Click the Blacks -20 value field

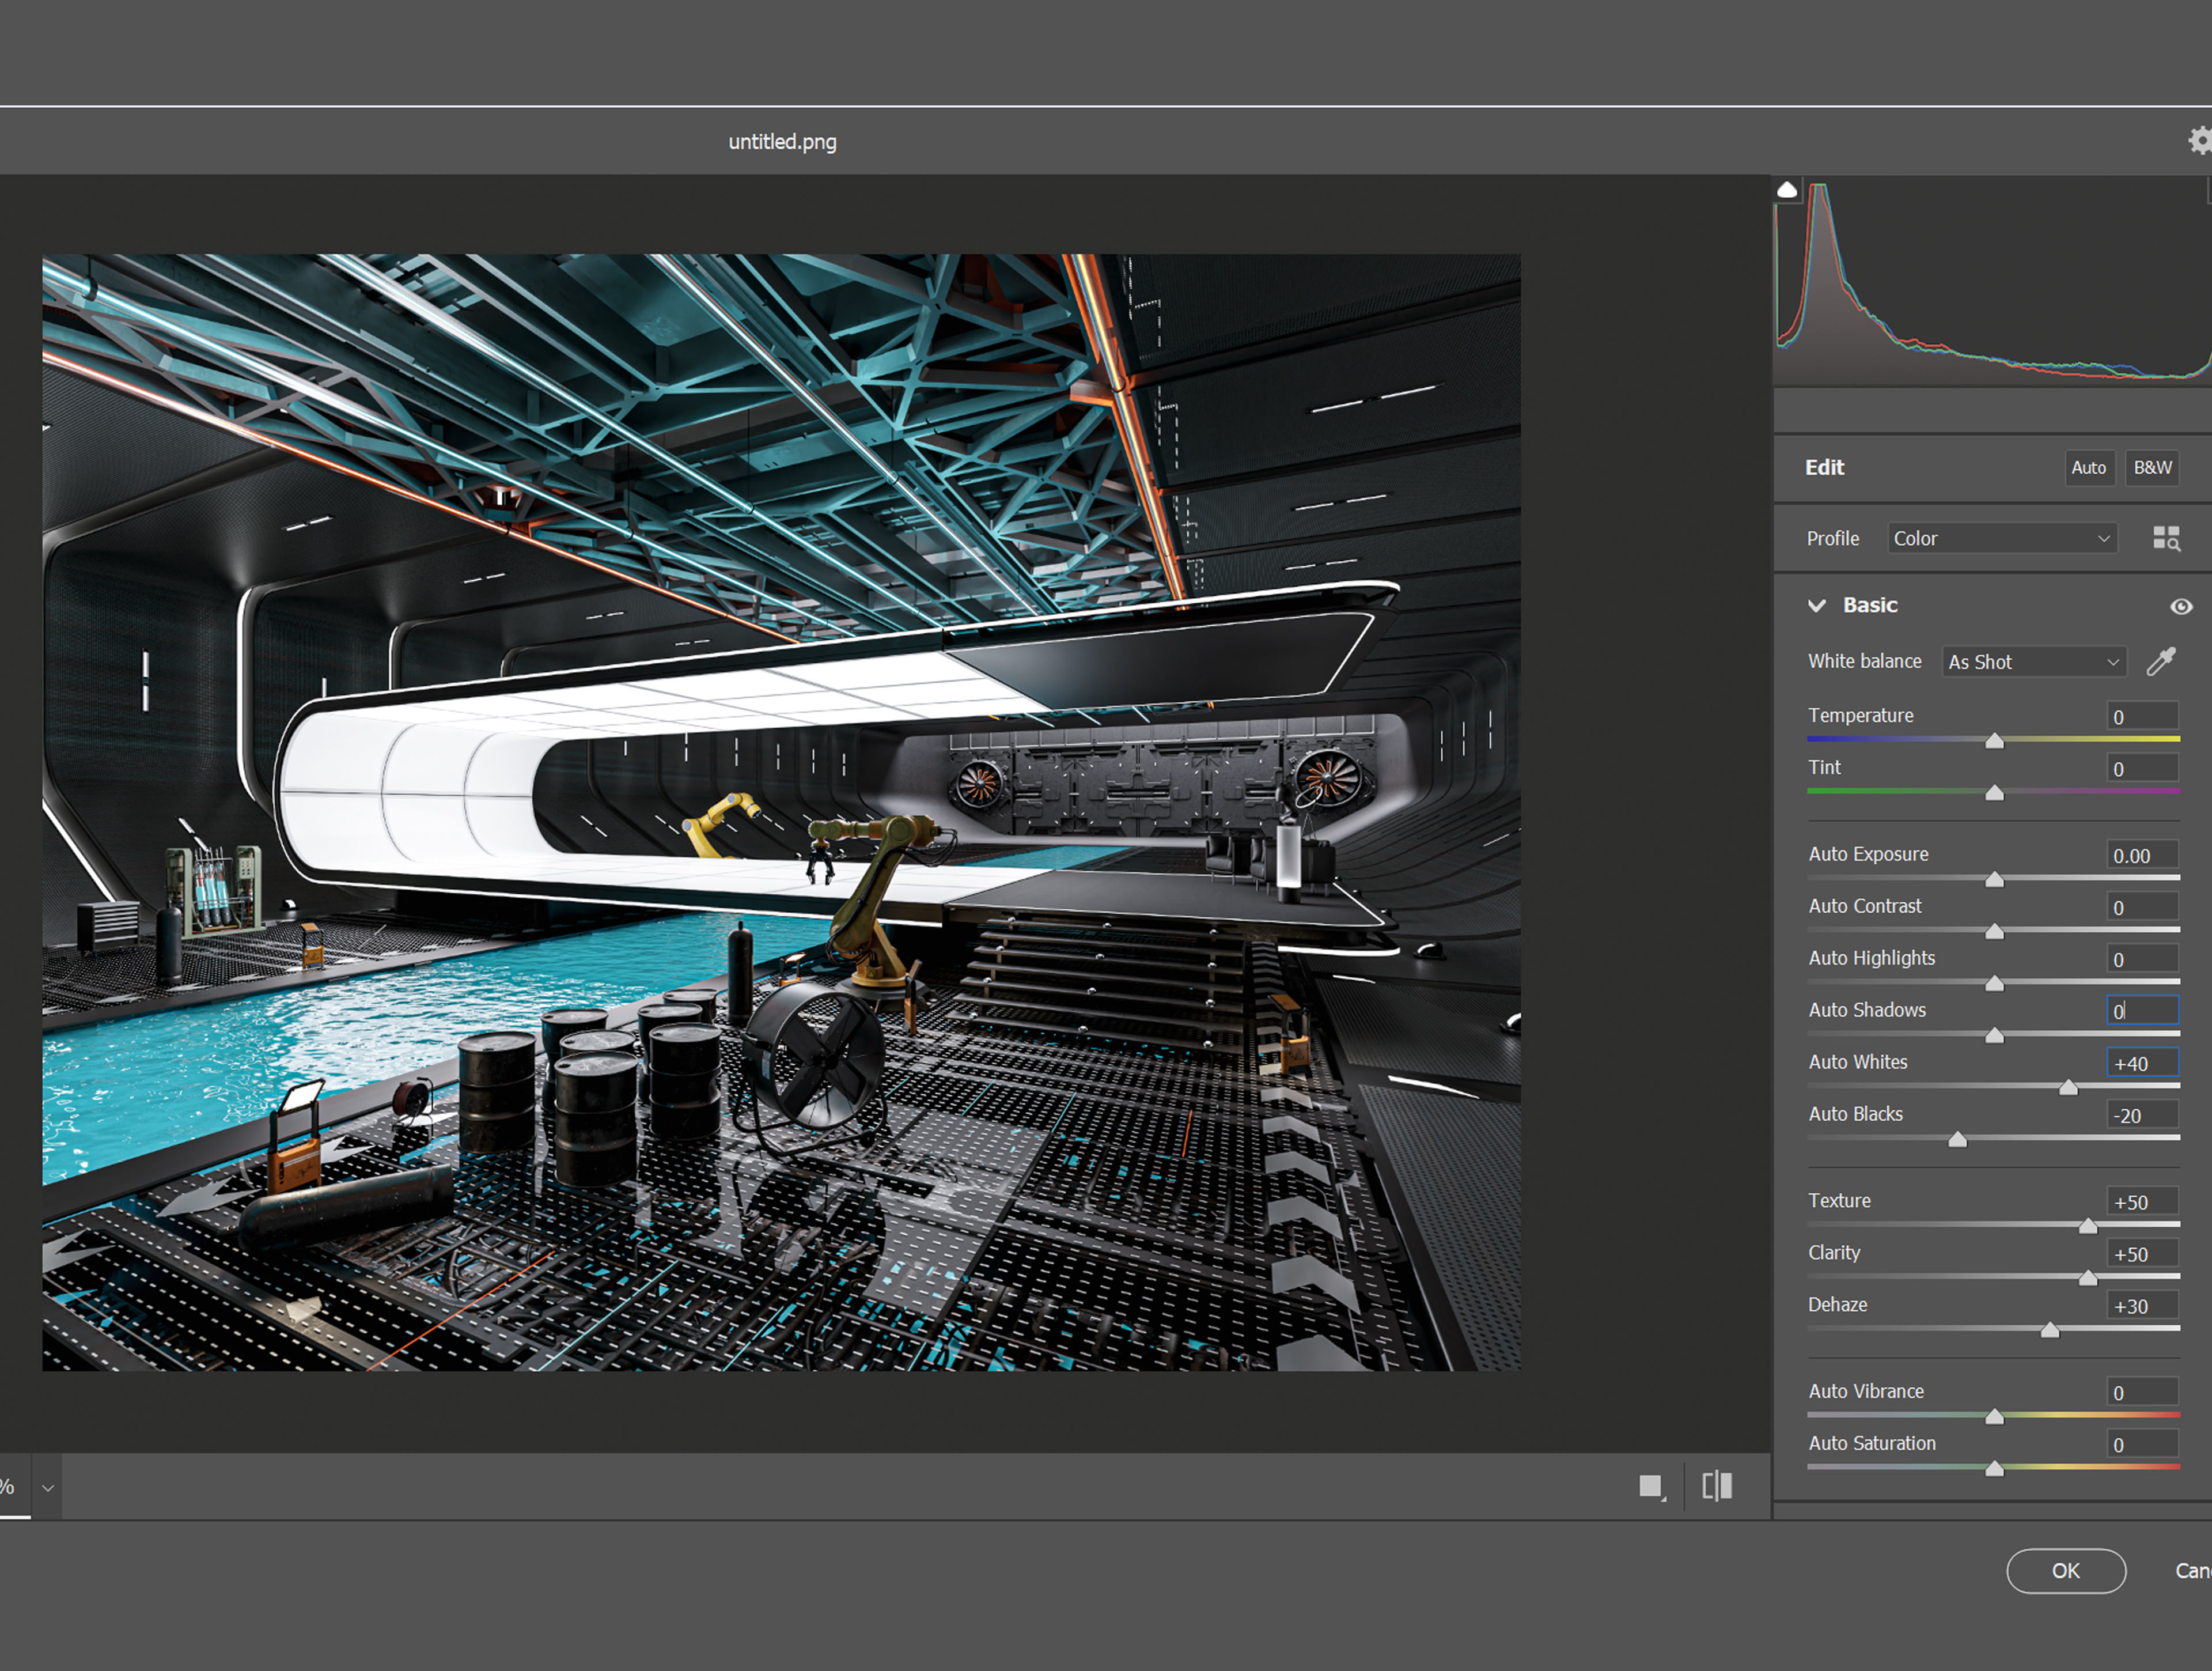(2142, 1115)
